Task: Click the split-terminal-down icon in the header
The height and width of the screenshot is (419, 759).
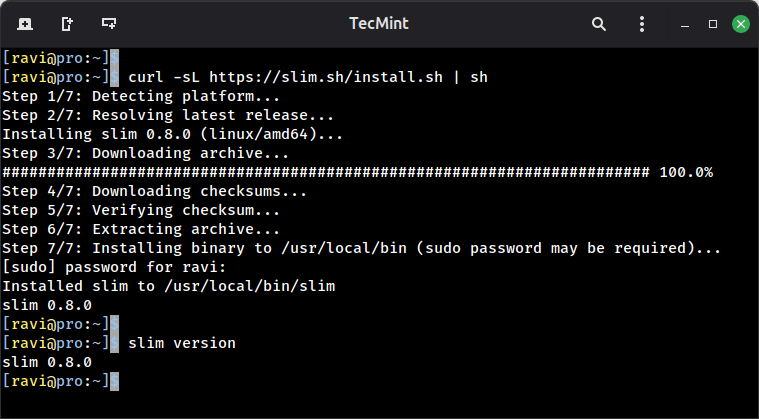Action: (x=109, y=23)
